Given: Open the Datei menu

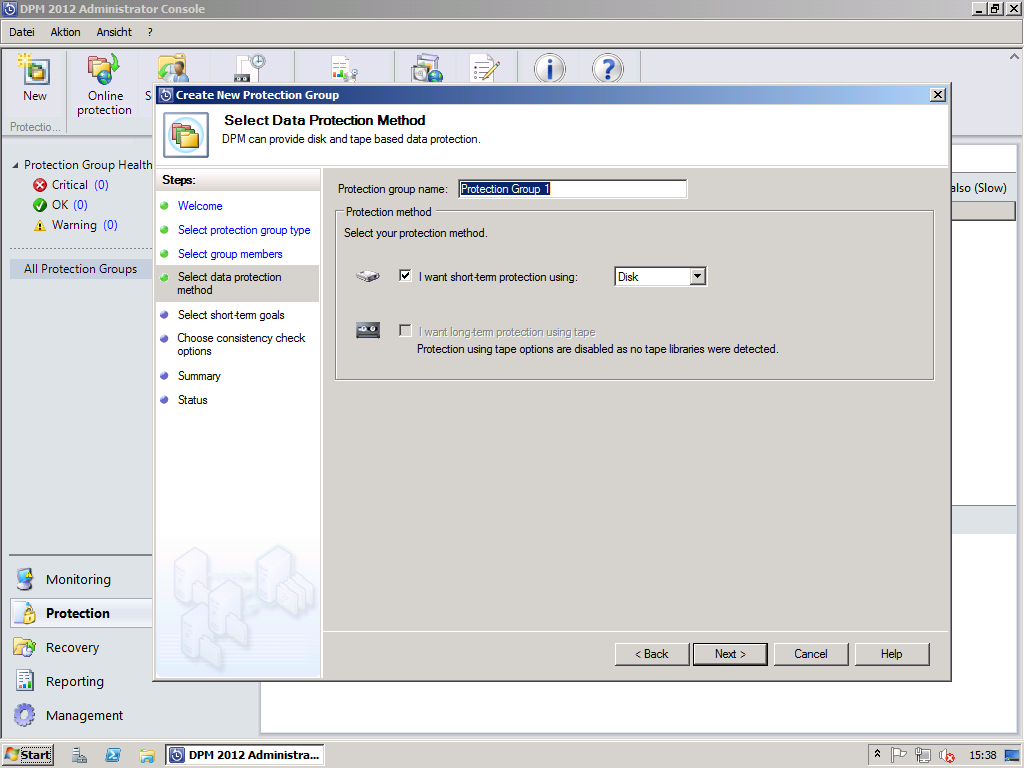Looking at the screenshot, I should coord(22,32).
